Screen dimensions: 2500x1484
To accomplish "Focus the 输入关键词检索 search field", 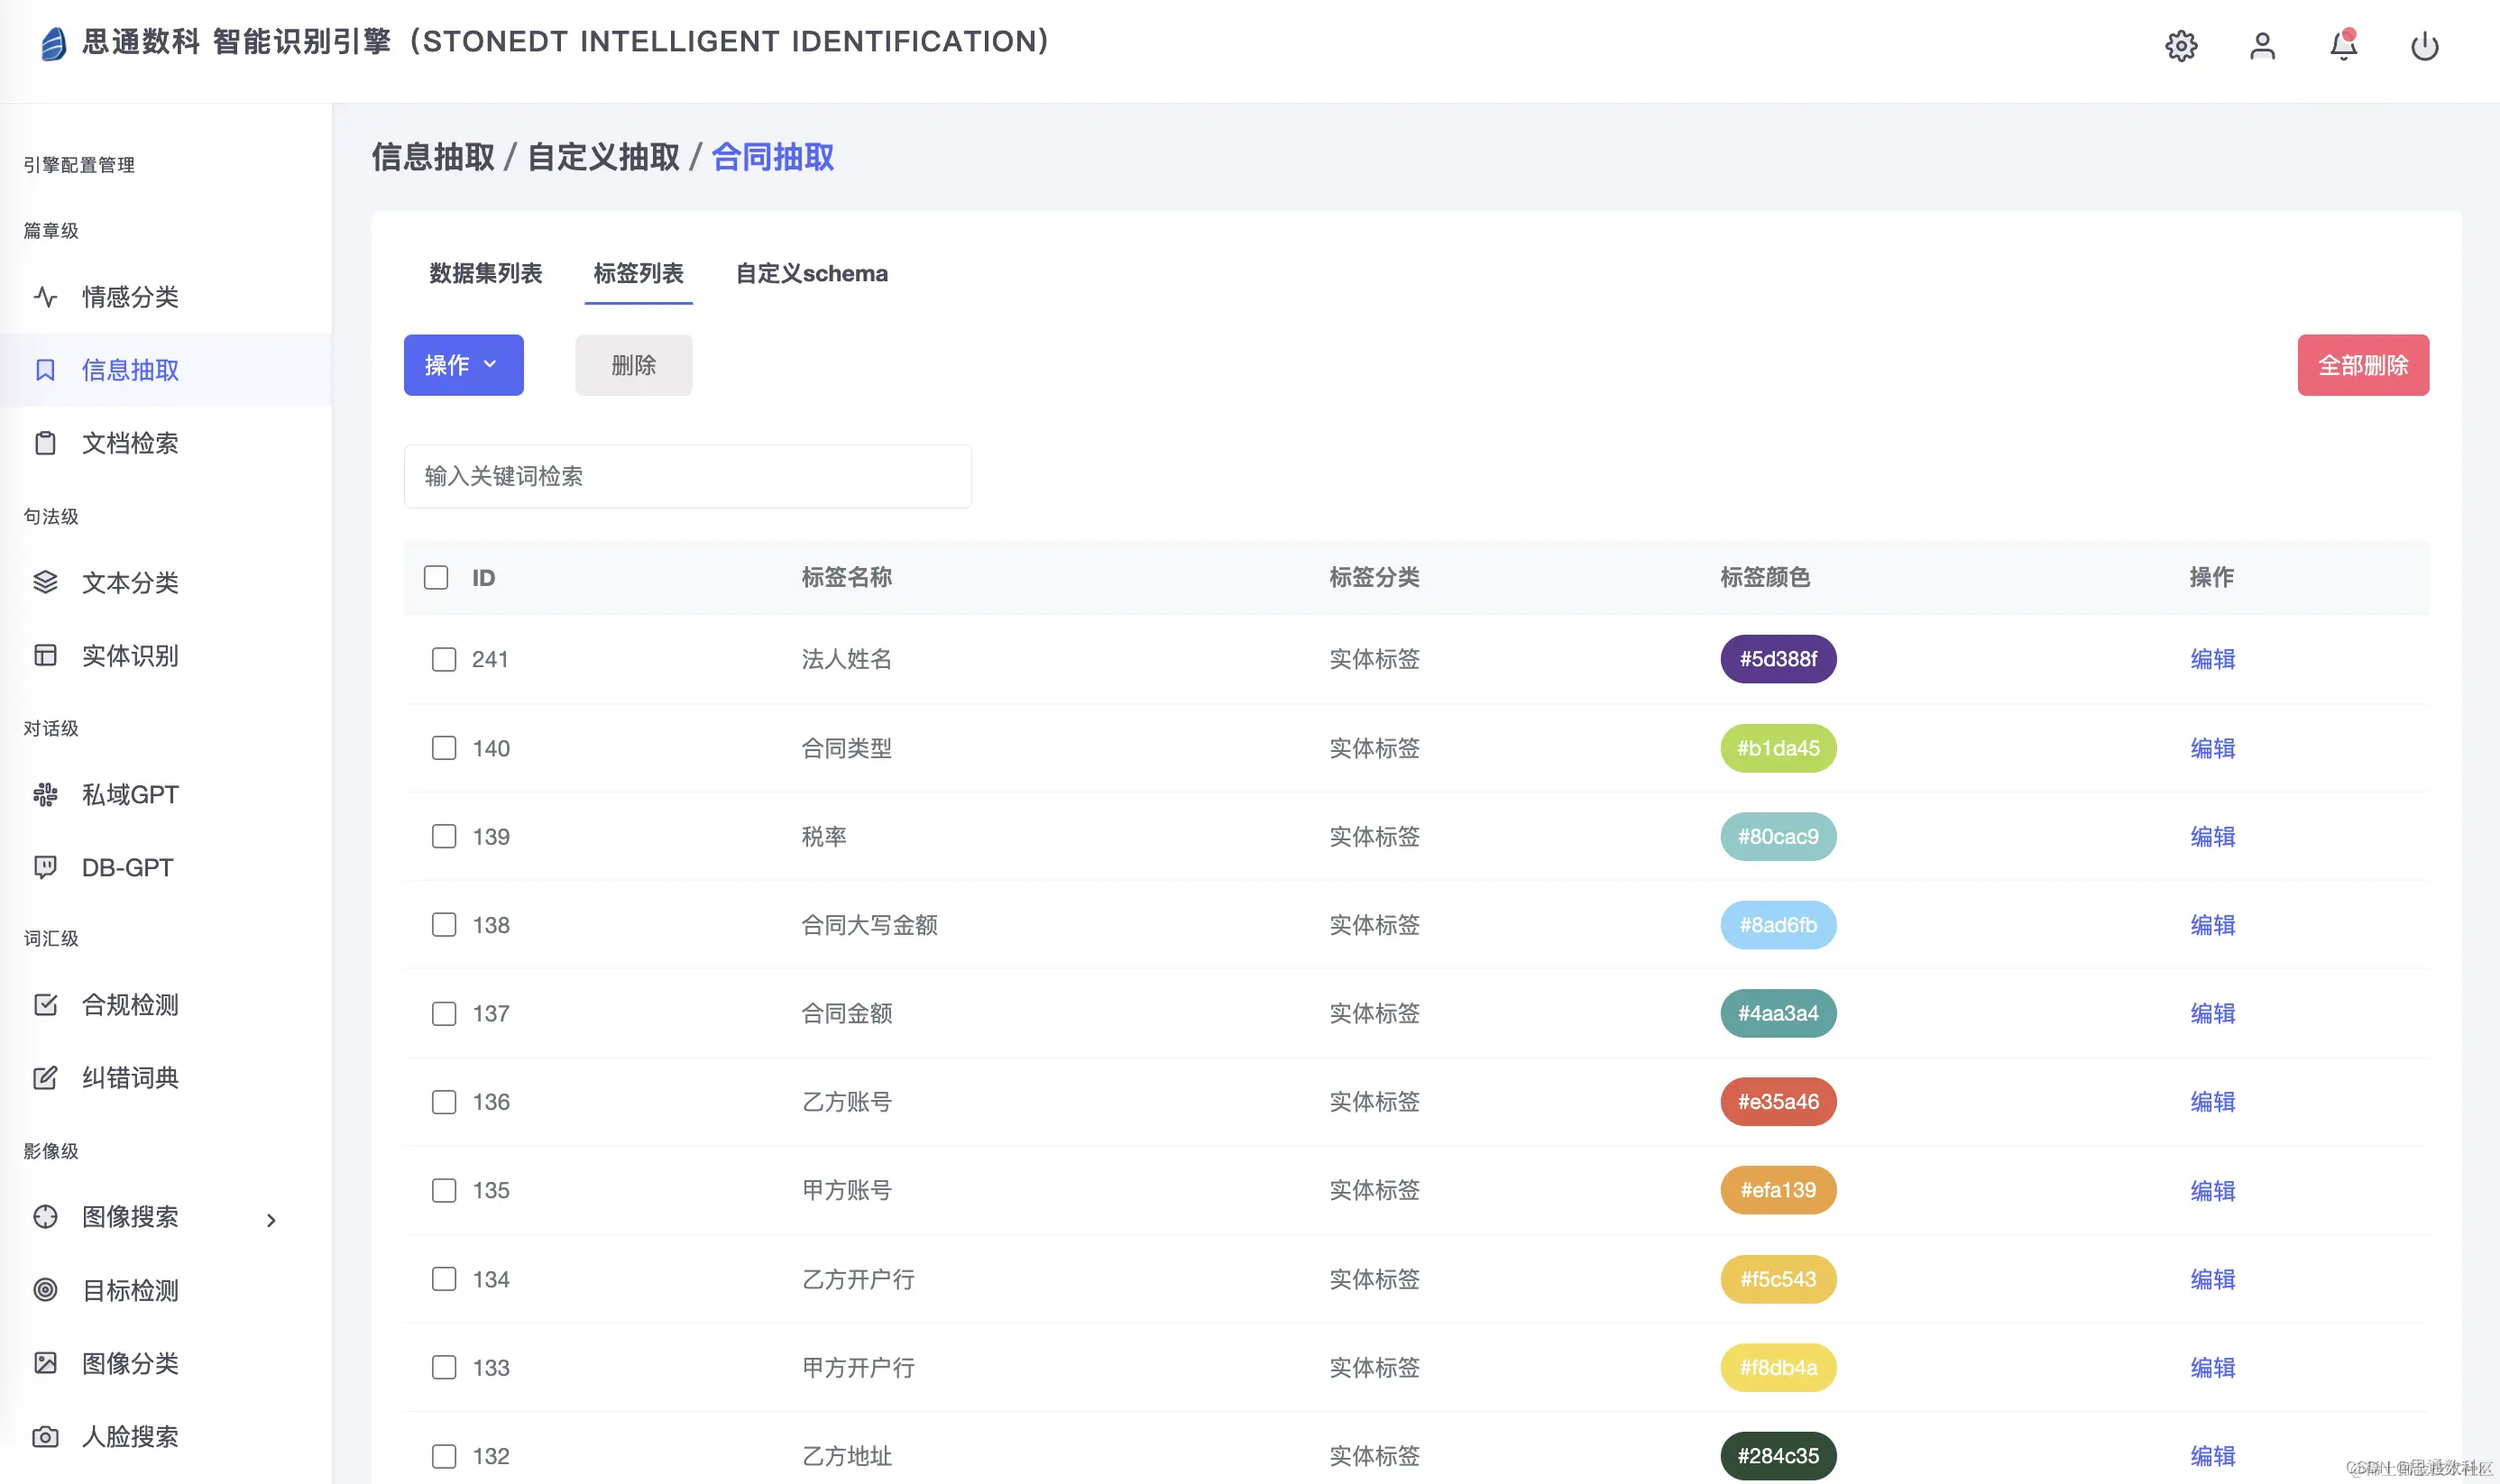I will pos(687,476).
